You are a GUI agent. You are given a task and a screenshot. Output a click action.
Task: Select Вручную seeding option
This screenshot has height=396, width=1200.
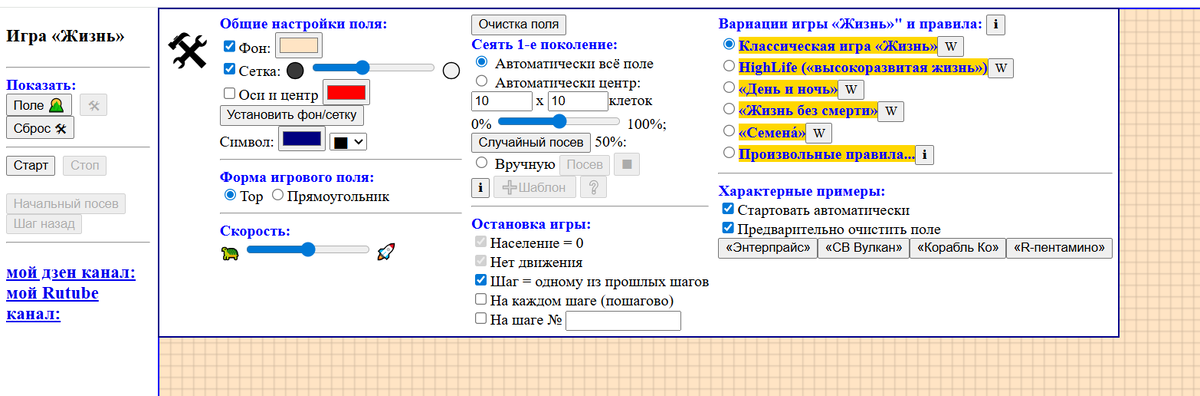tap(482, 163)
